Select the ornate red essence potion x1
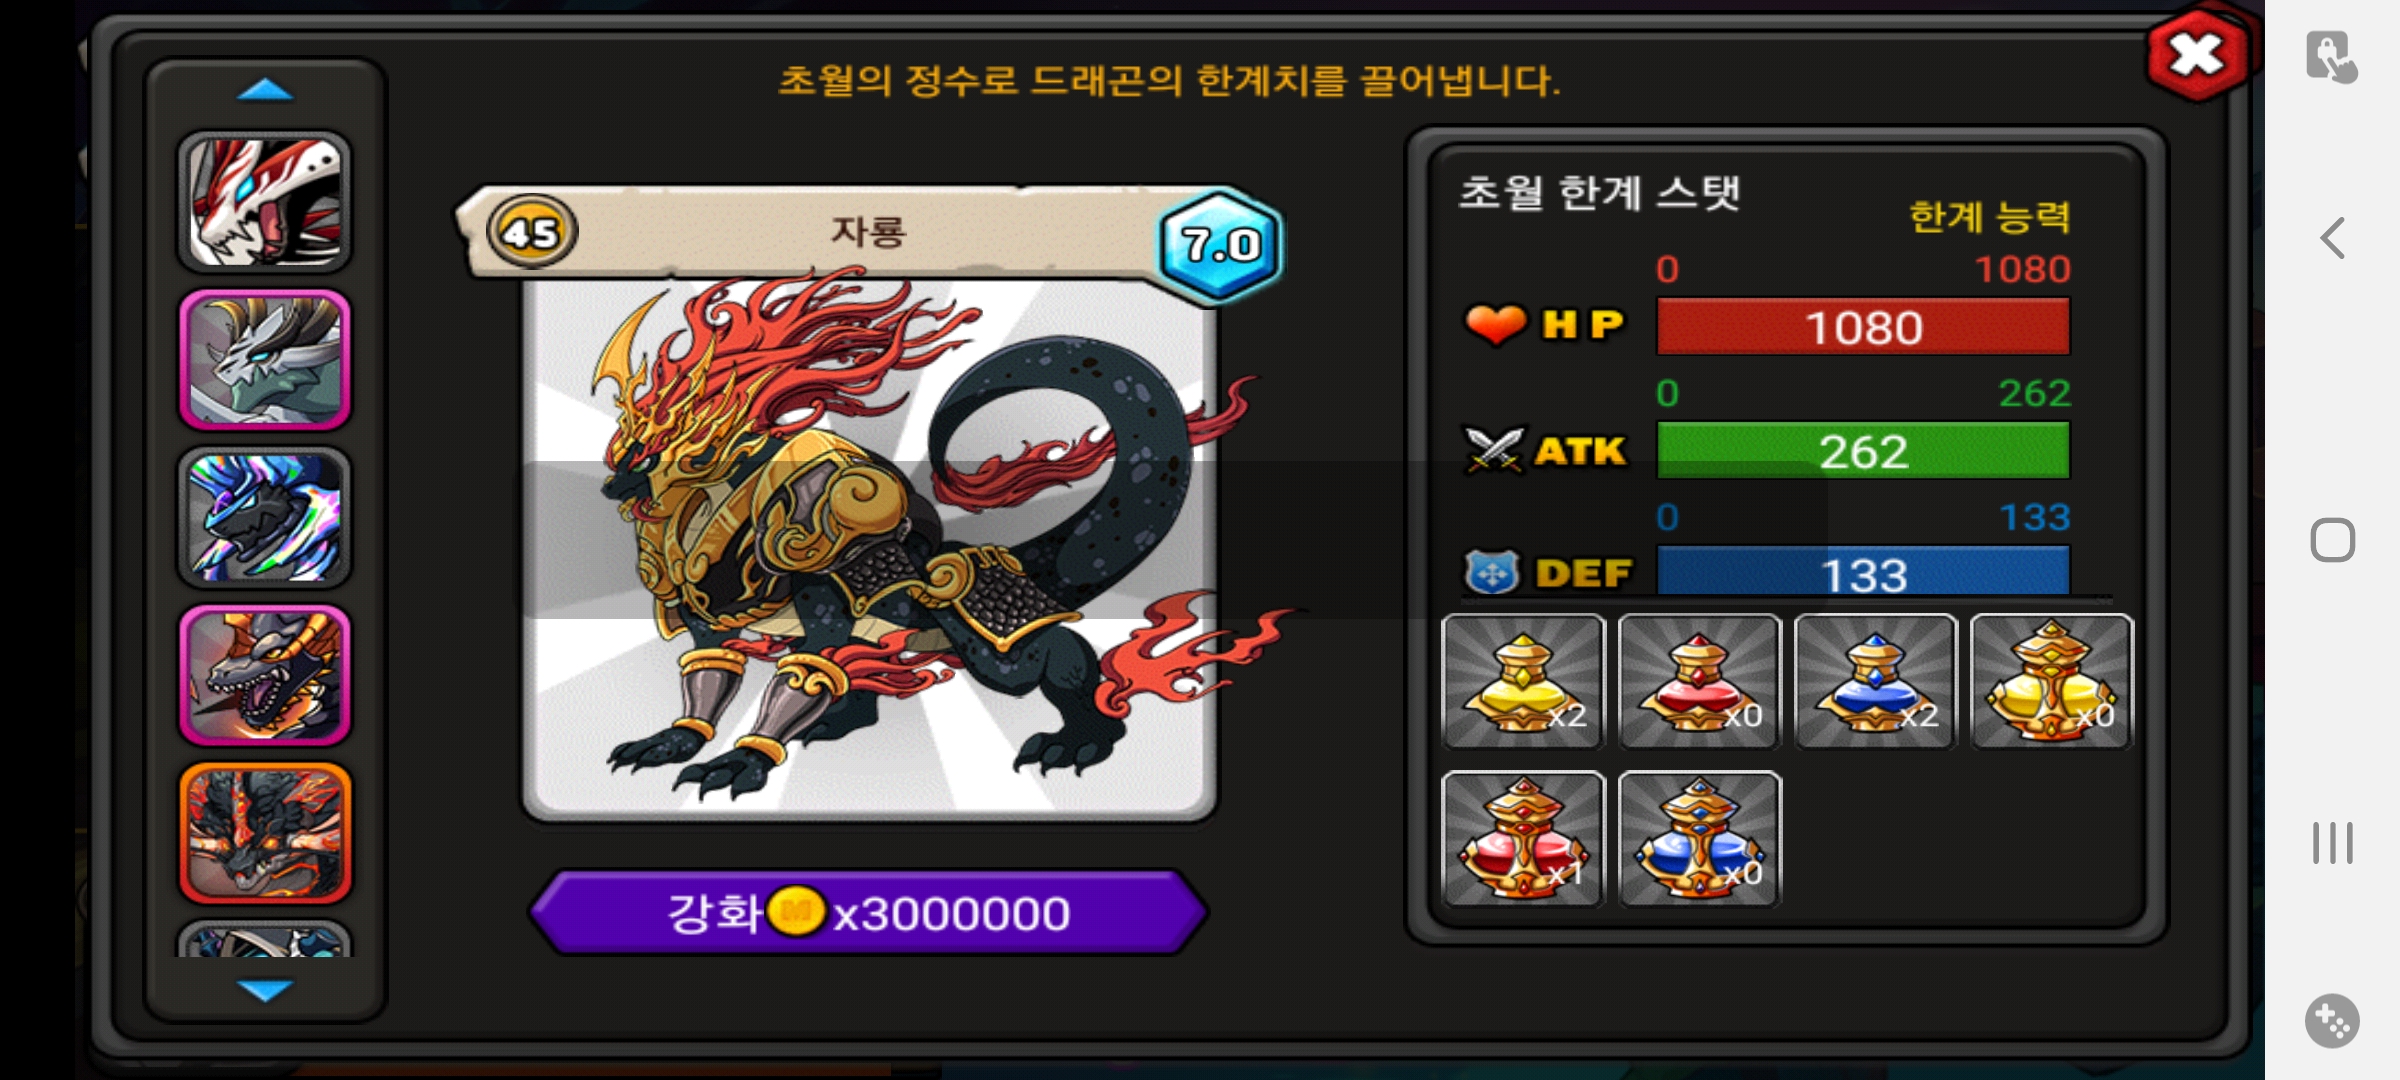Viewport: 2400px width, 1080px height. click(1523, 839)
